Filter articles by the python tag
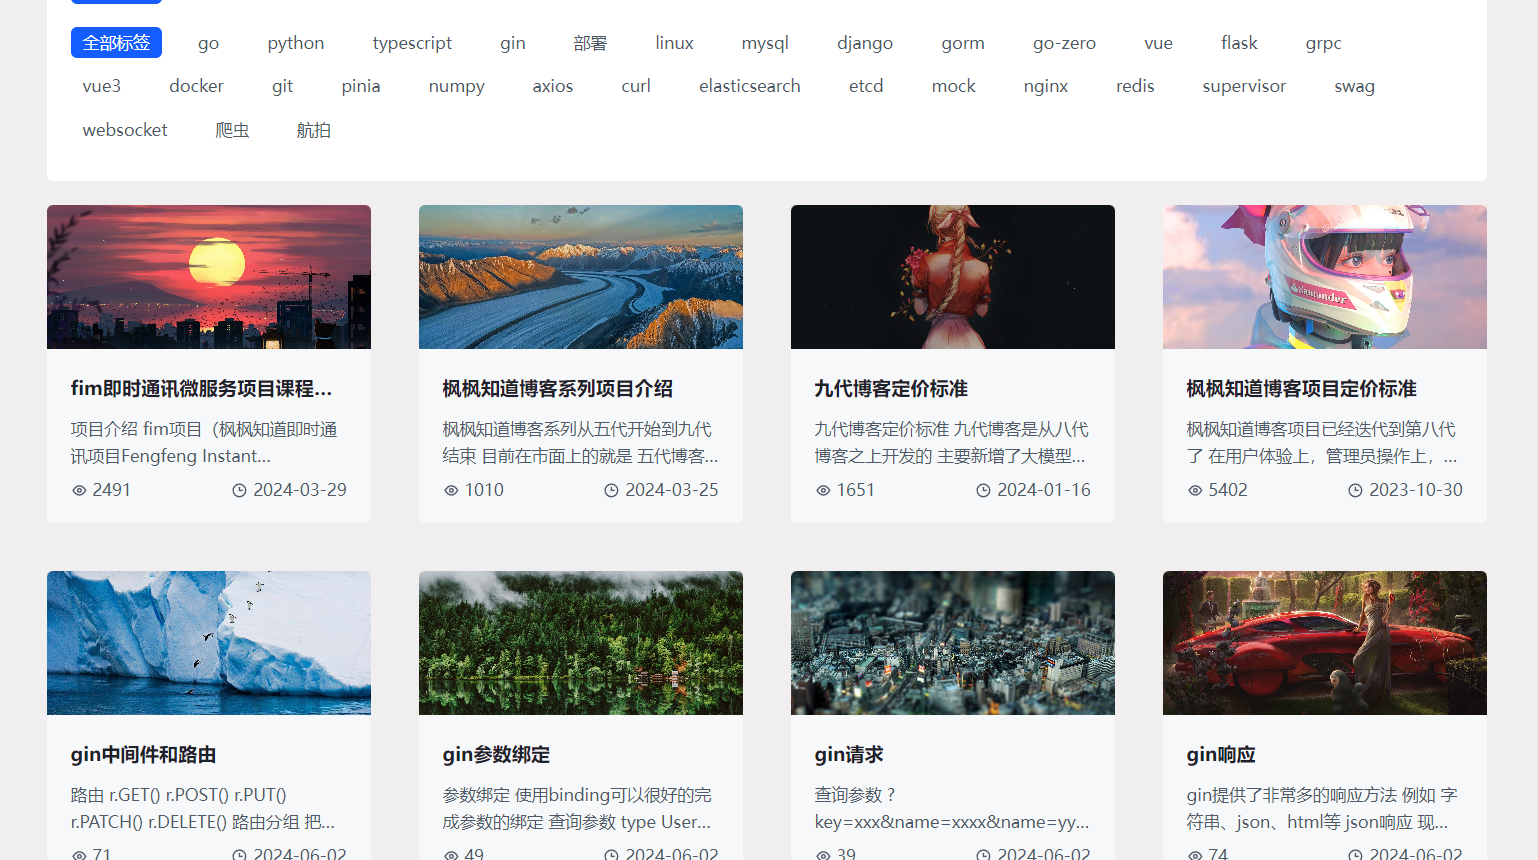 click(x=296, y=43)
